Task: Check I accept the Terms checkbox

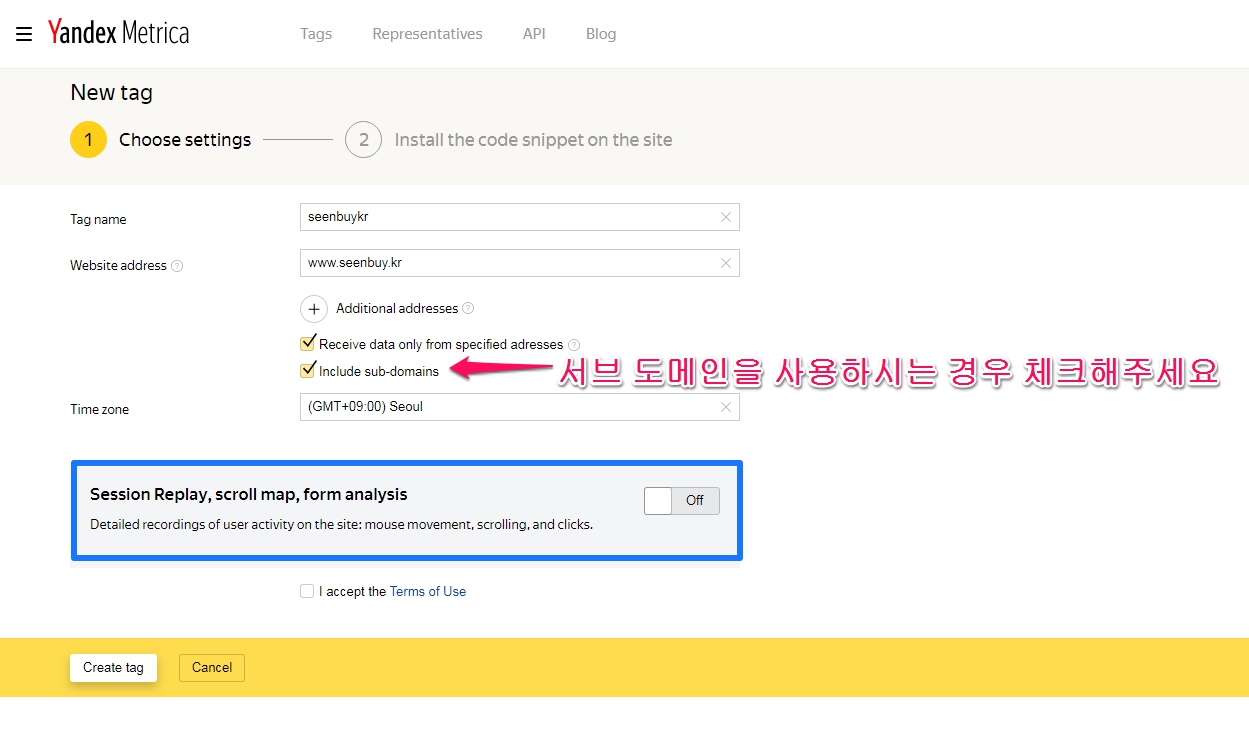Action: pyautogui.click(x=307, y=591)
